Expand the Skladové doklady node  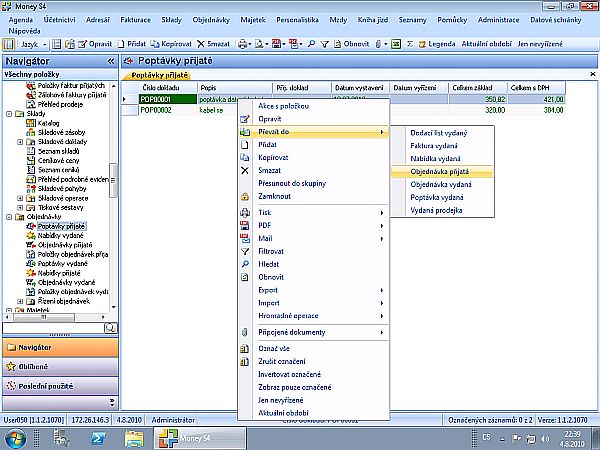[x=20, y=142]
